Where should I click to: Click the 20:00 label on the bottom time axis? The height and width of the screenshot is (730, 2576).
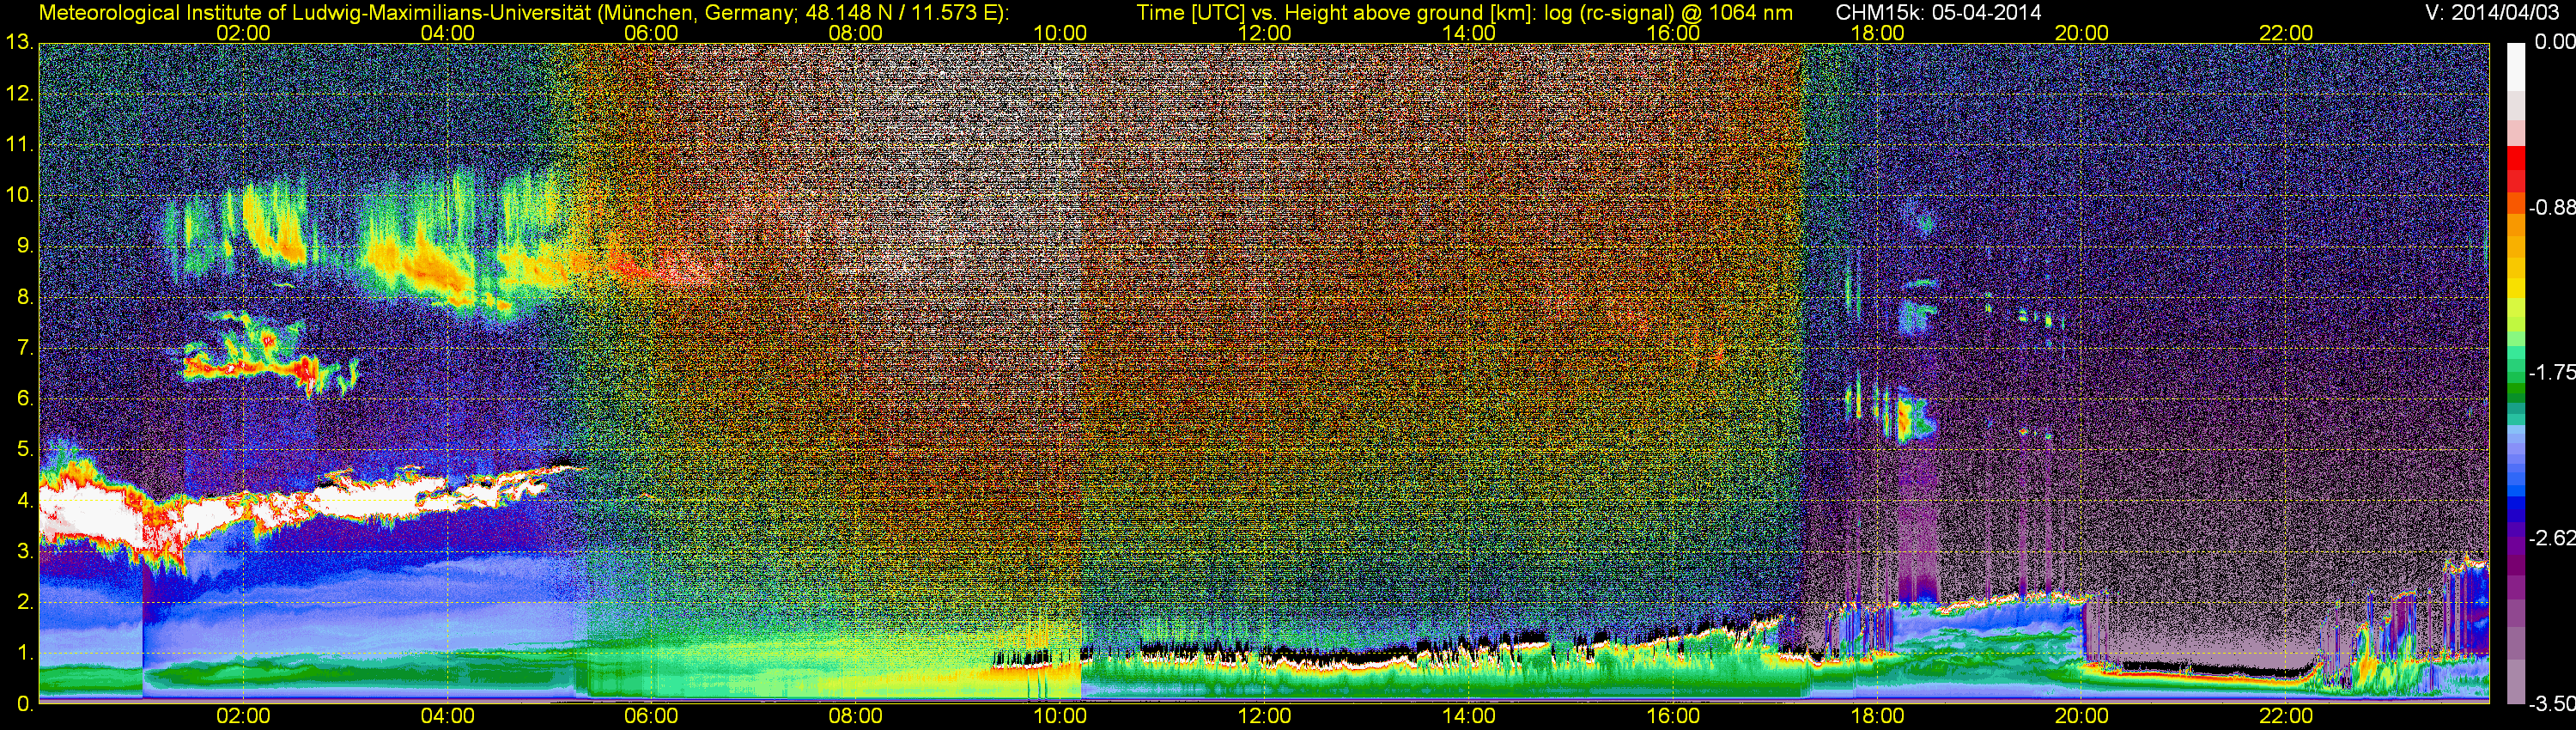pyautogui.click(x=2082, y=716)
